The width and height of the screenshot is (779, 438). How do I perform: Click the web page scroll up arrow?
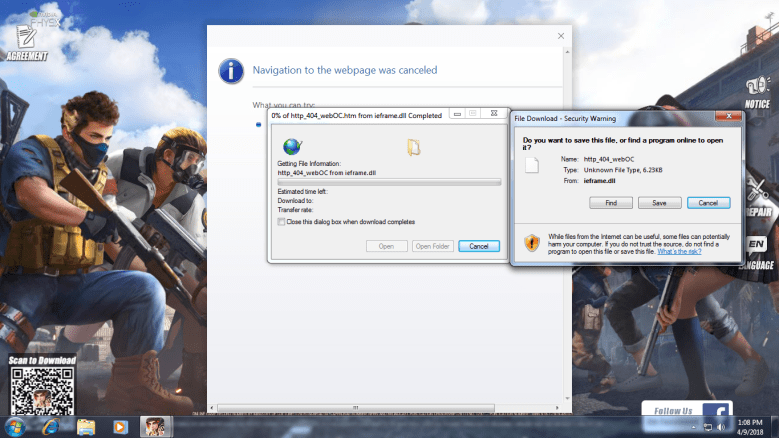pyautogui.click(x=567, y=52)
